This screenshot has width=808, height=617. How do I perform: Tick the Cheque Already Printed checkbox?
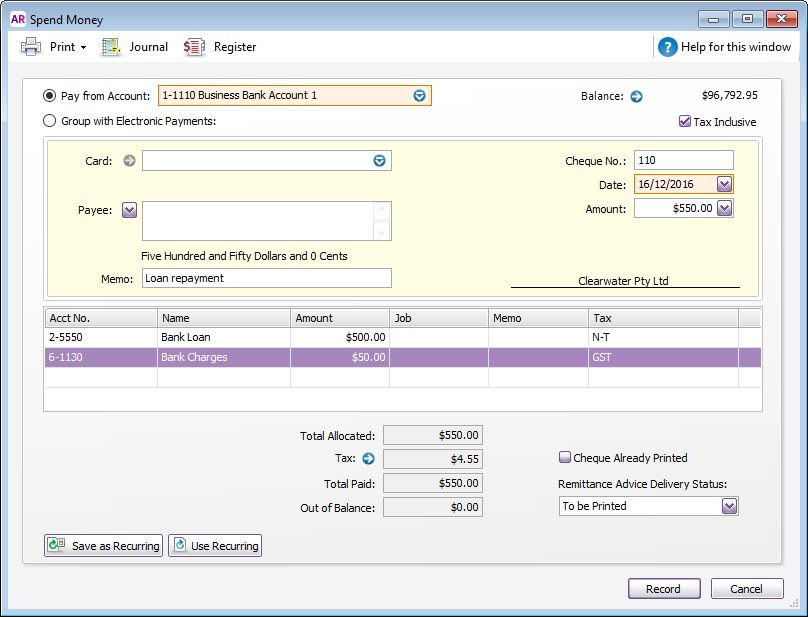pyautogui.click(x=565, y=458)
